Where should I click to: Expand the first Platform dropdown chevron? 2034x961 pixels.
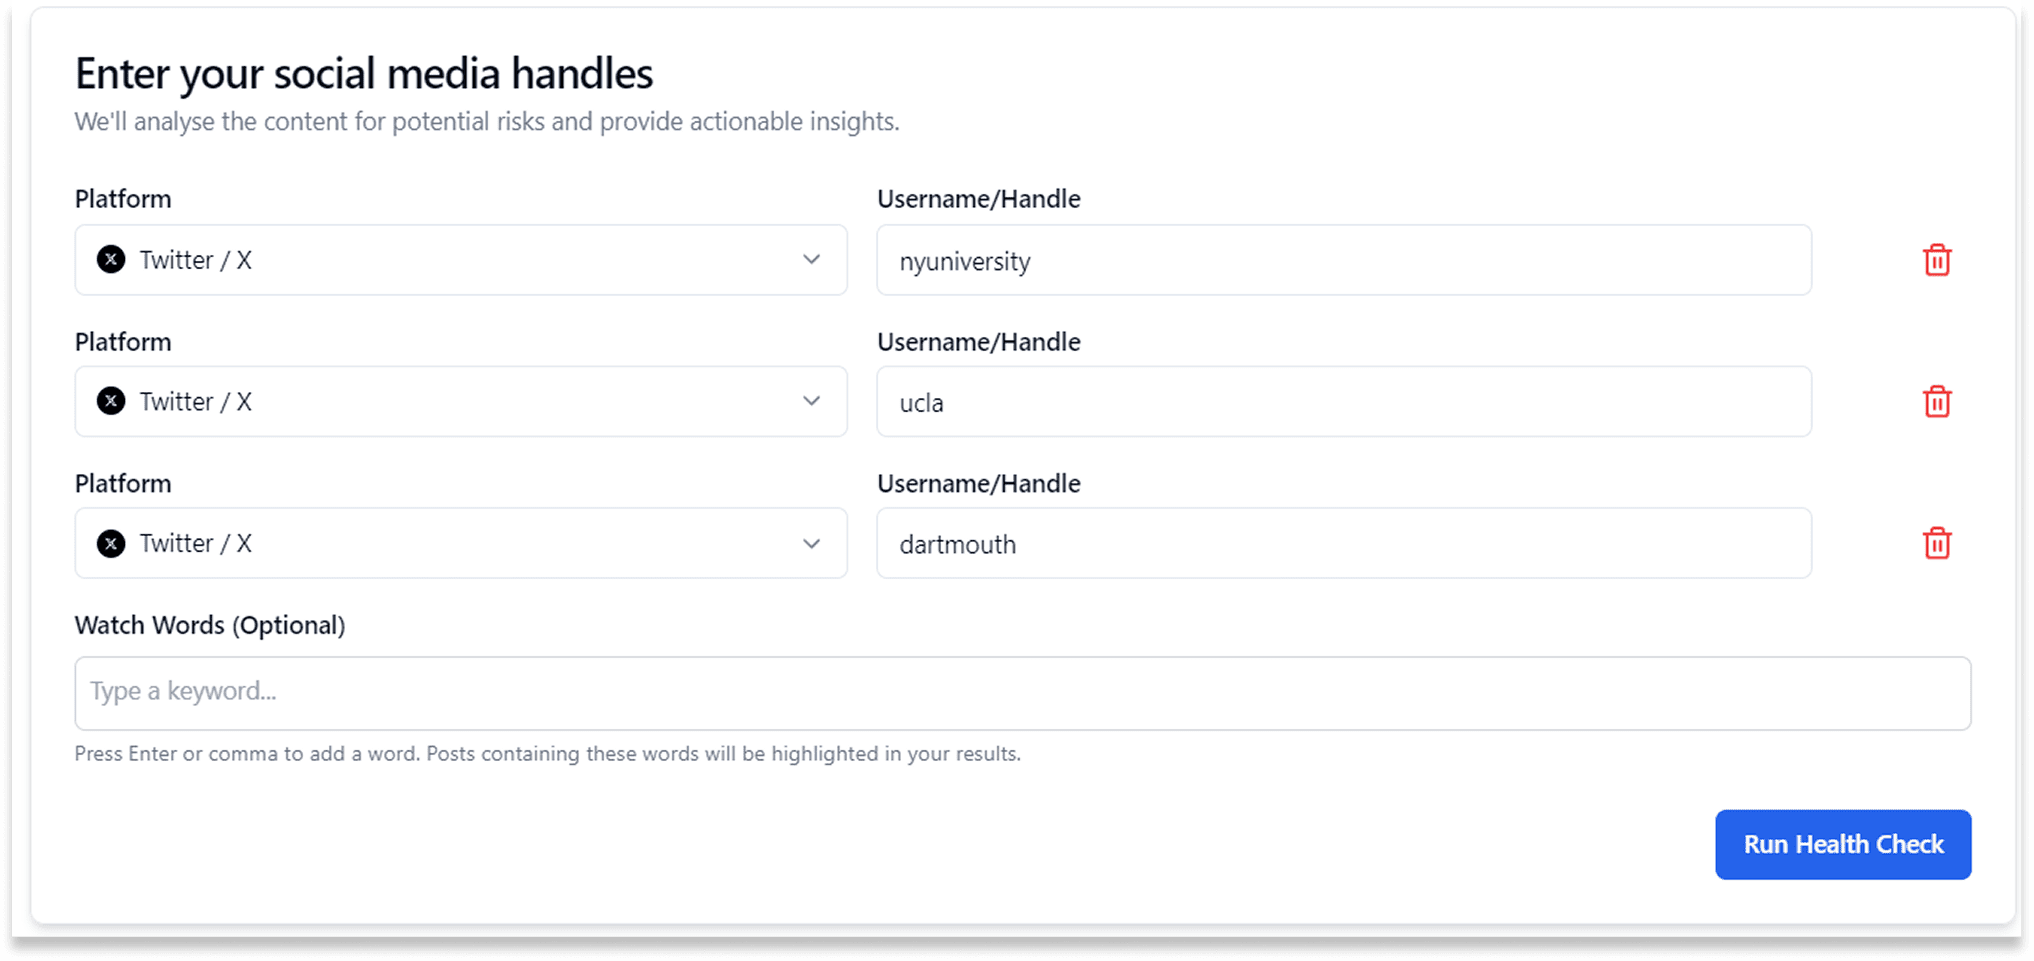coord(811,260)
